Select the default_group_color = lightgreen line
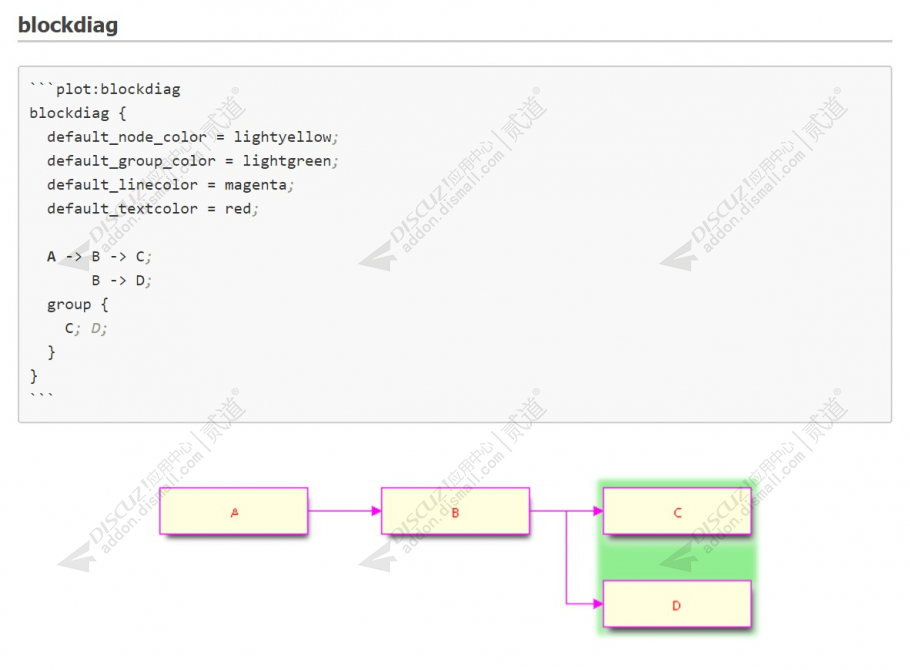 (193, 161)
